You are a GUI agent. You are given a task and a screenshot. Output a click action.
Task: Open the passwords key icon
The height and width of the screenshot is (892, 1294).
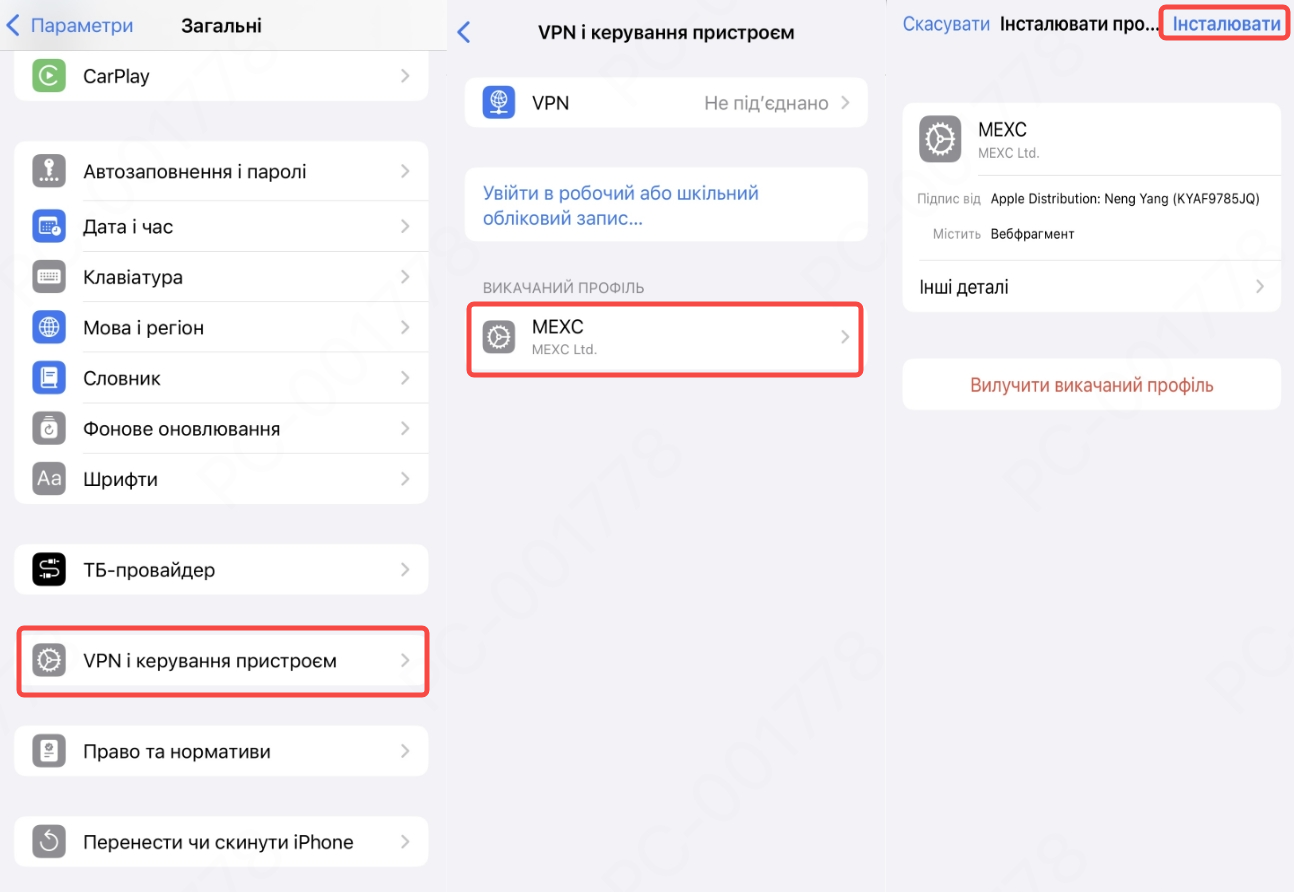click(49, 171)
